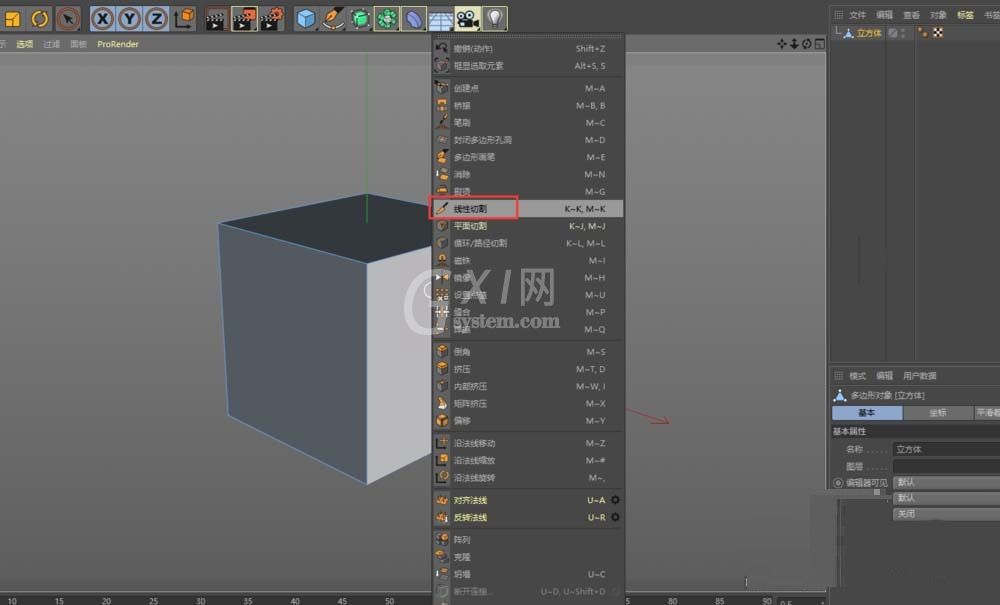1000x605 pixels.
Task: Open the 过滤 viewport menu
Action: click(51, 44)
